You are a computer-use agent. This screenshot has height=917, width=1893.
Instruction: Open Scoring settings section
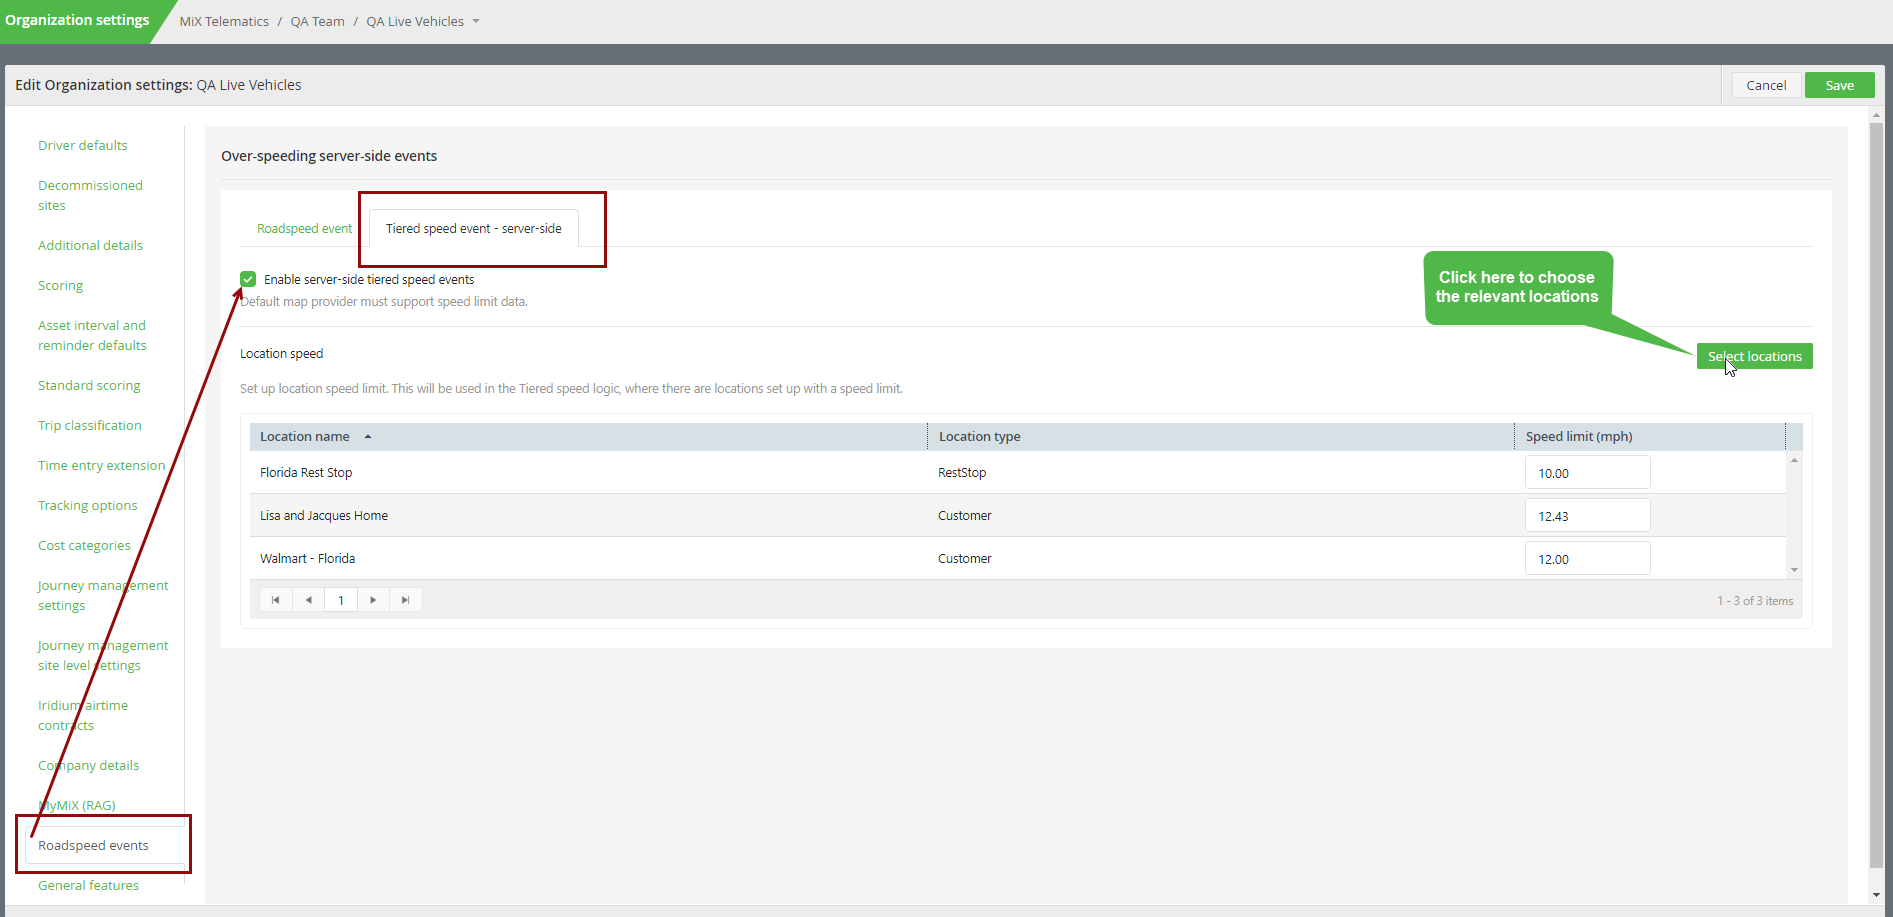tap(60, 285)
